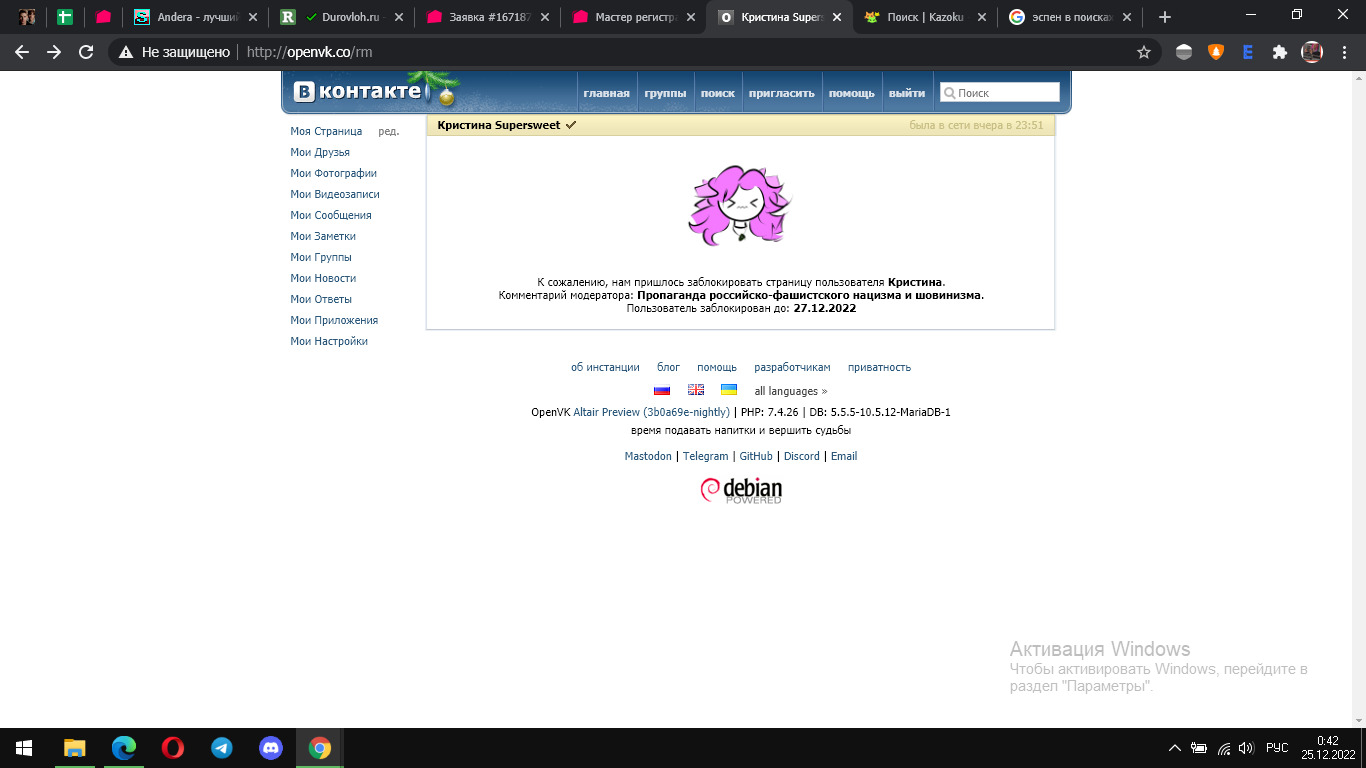Expand the all languages list
The image size is (1366, 768).
(x=791, y=391)
